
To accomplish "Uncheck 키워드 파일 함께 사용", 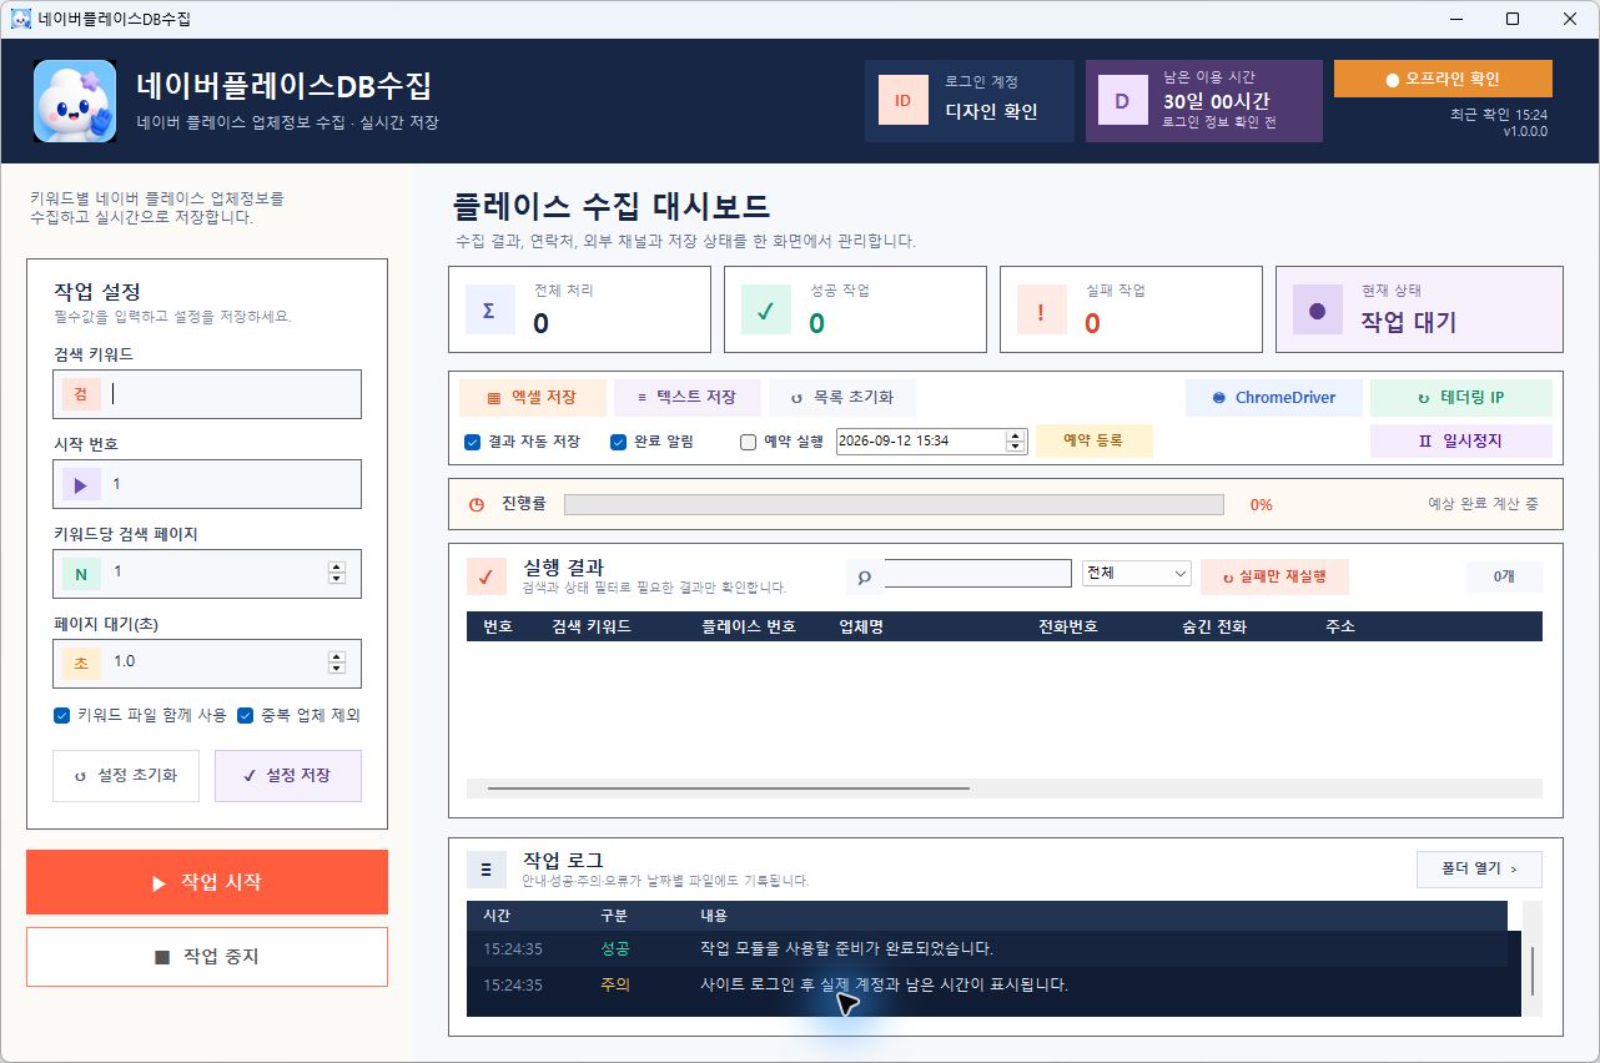I will click(x=62, y=715).
